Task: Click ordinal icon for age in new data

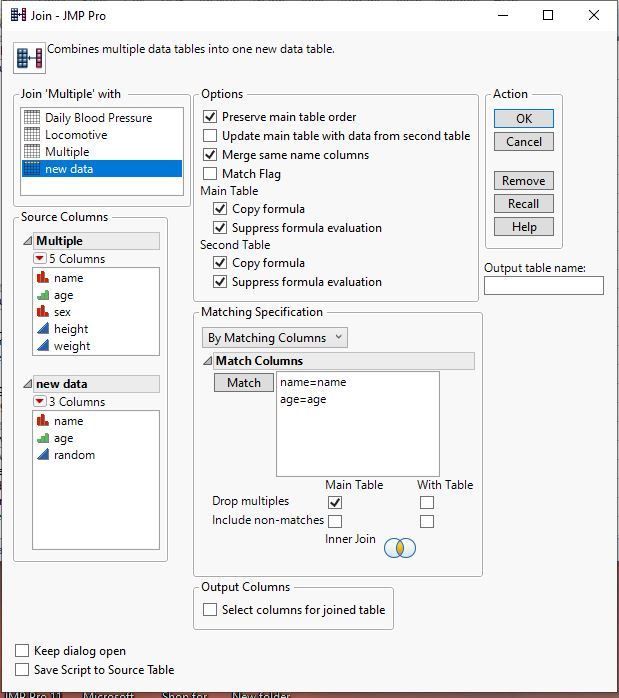Action: click(43, 438)
